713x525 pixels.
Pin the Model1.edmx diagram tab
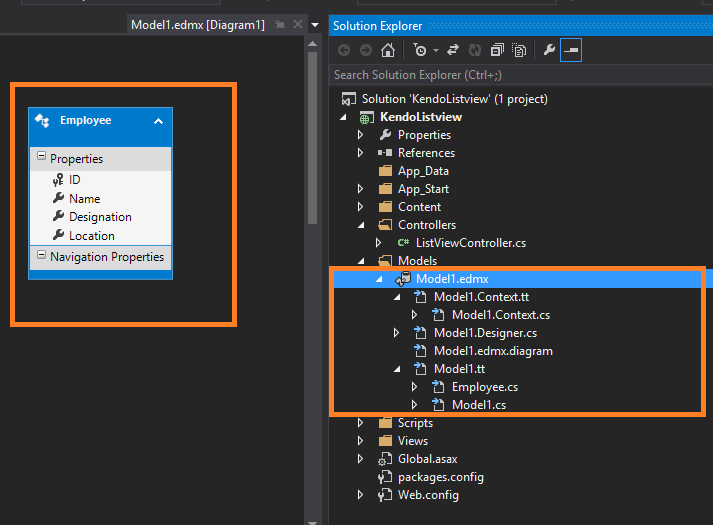point(279,25)
